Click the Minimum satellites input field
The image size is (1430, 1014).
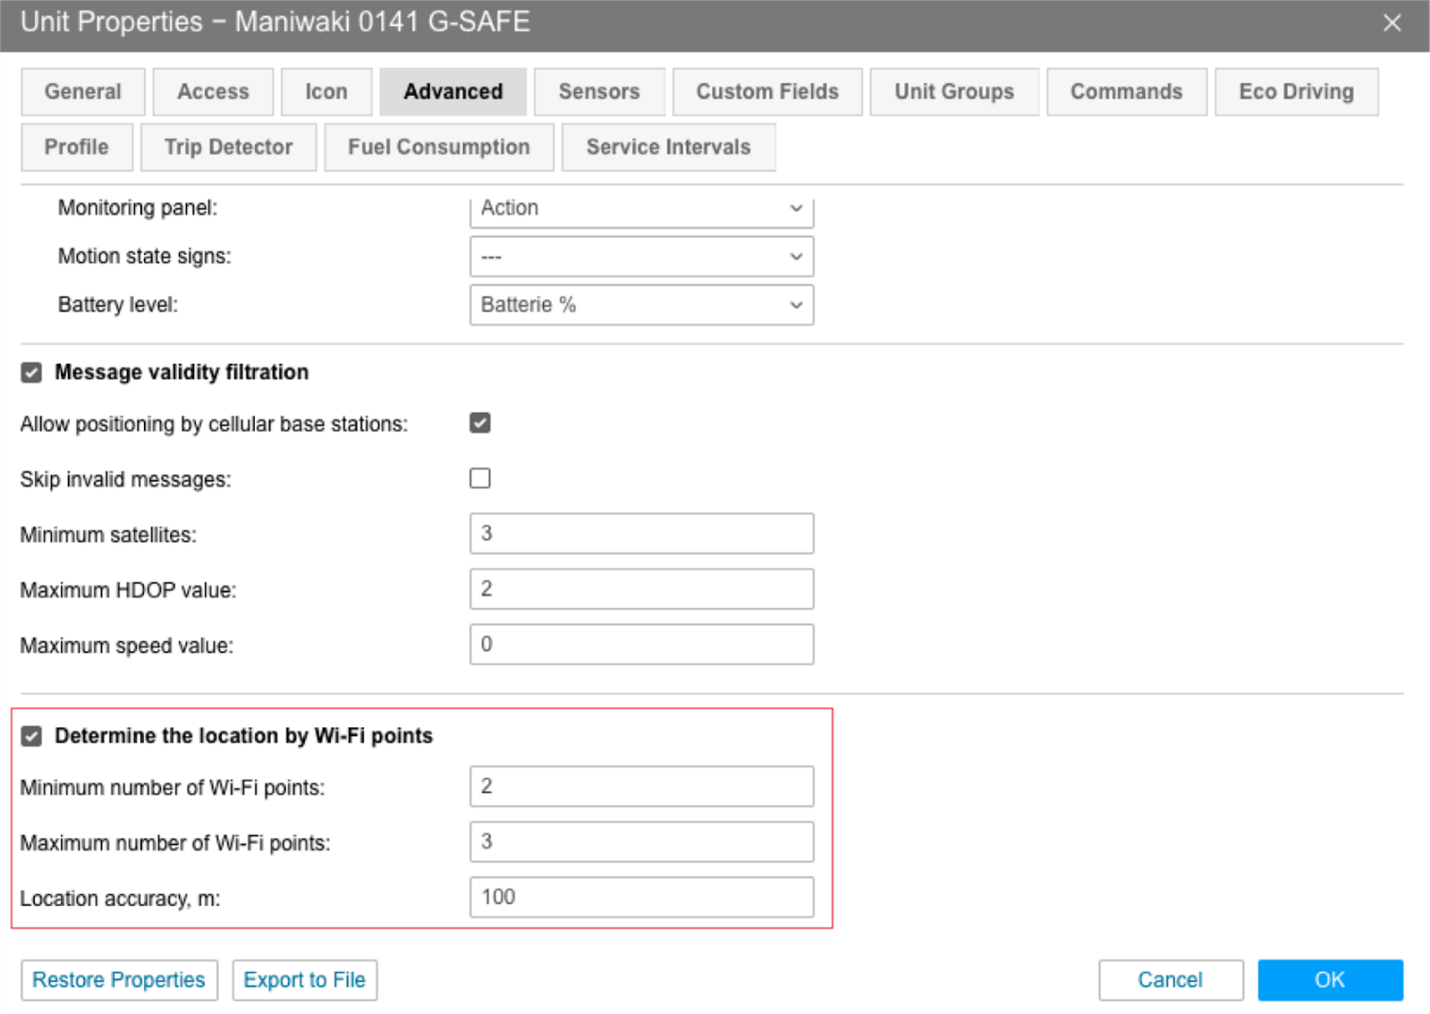(x=641, y=534)
